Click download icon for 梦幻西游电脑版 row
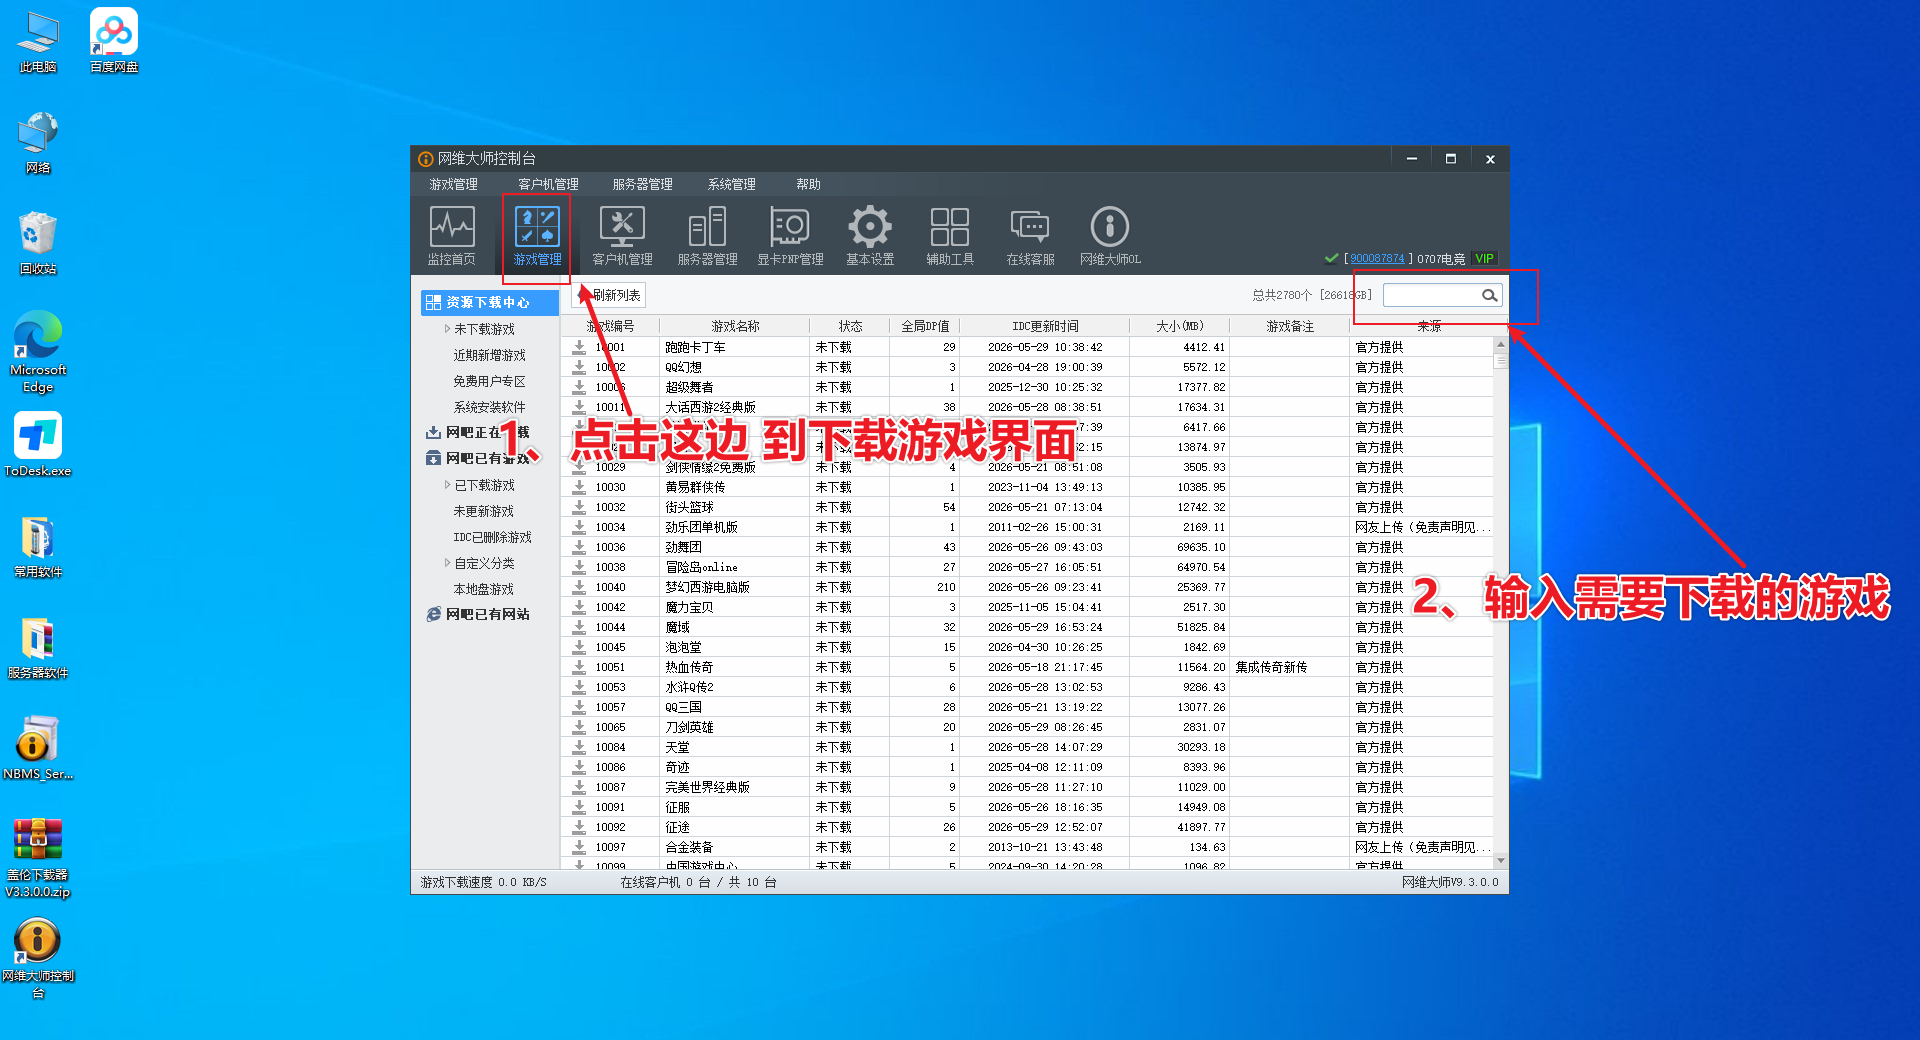1920x1040 pixels. coord(579,587)
